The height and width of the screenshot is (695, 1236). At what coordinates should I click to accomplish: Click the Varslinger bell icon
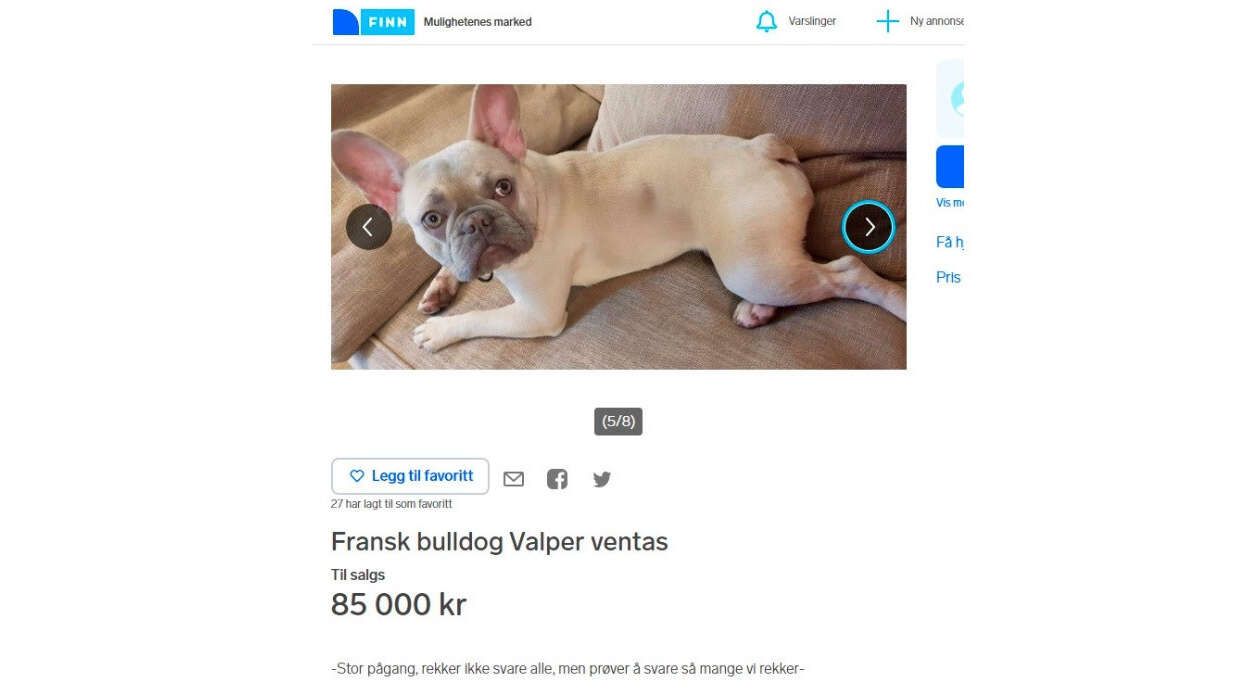(767, 21)
